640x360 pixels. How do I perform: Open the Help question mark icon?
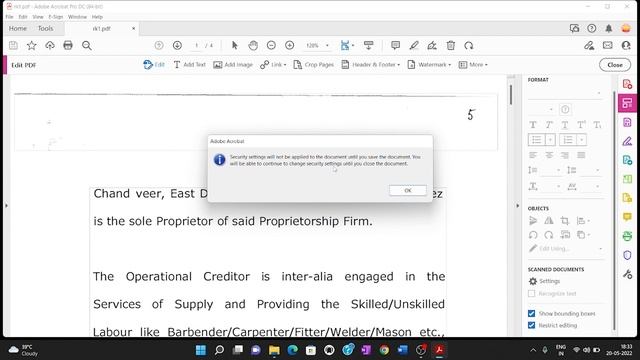[x=591, y=29]
